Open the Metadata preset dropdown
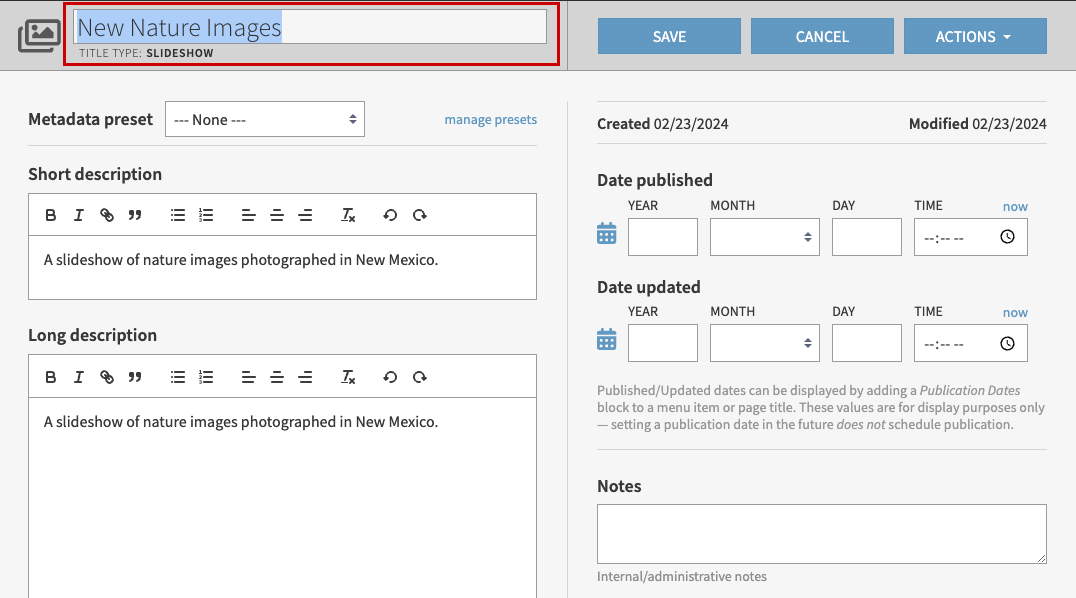 coord(264,118)
